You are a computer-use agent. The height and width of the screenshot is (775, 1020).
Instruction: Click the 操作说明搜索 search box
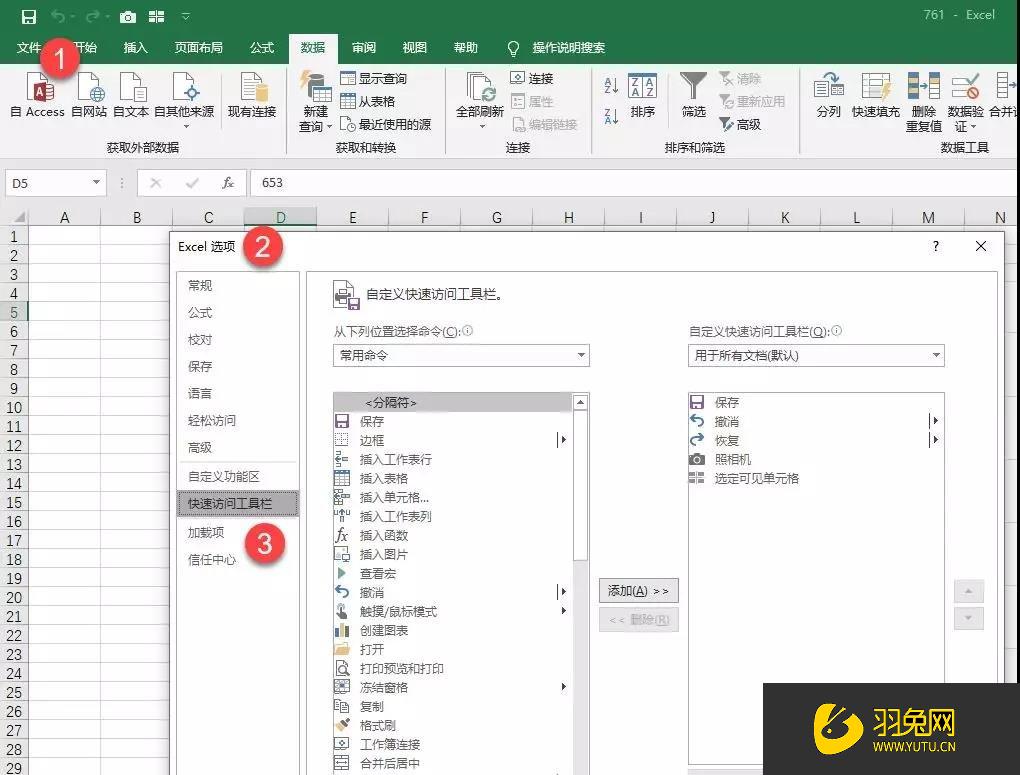(568, 48)
